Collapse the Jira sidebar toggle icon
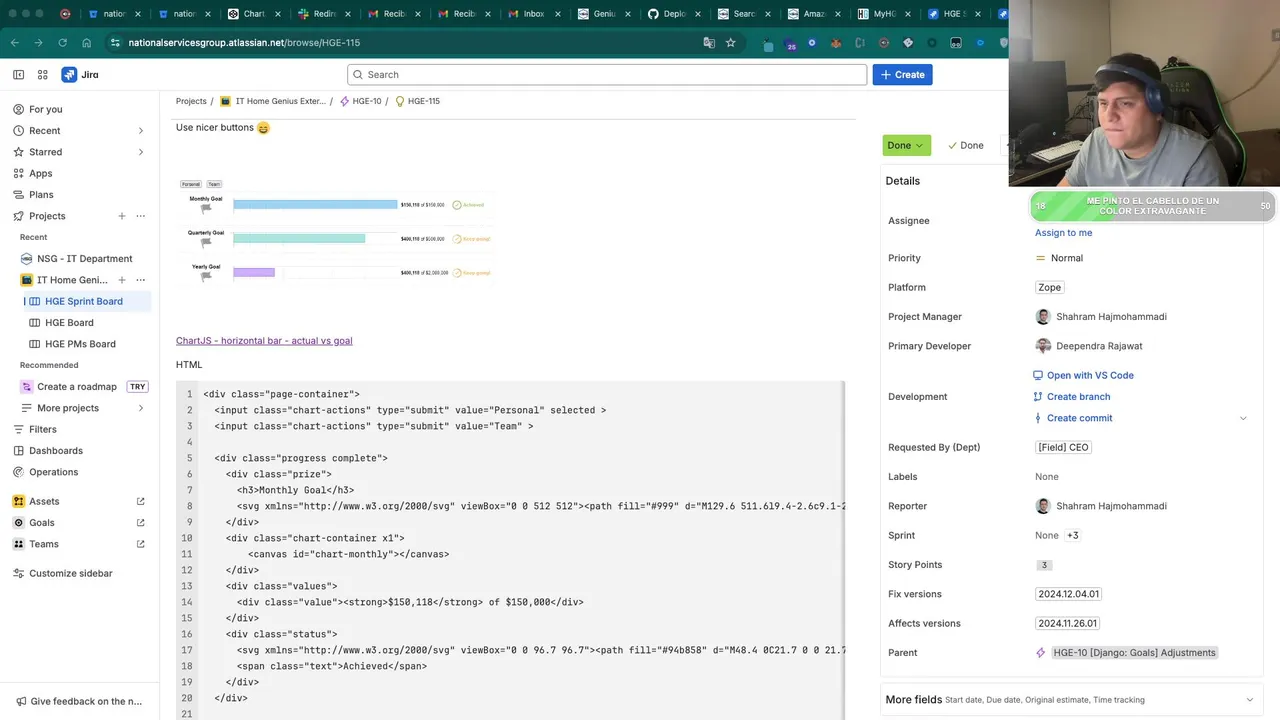 coord(18,75)
